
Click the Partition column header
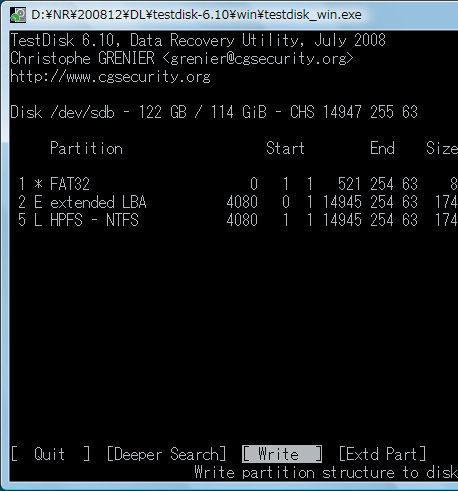[86, 148]
